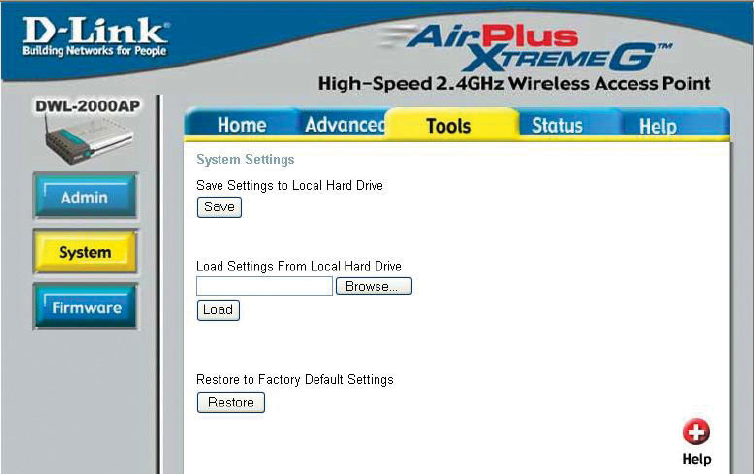Click Browse to choose settings file
This screenshot has height=474, width=754.
[374, 287]
